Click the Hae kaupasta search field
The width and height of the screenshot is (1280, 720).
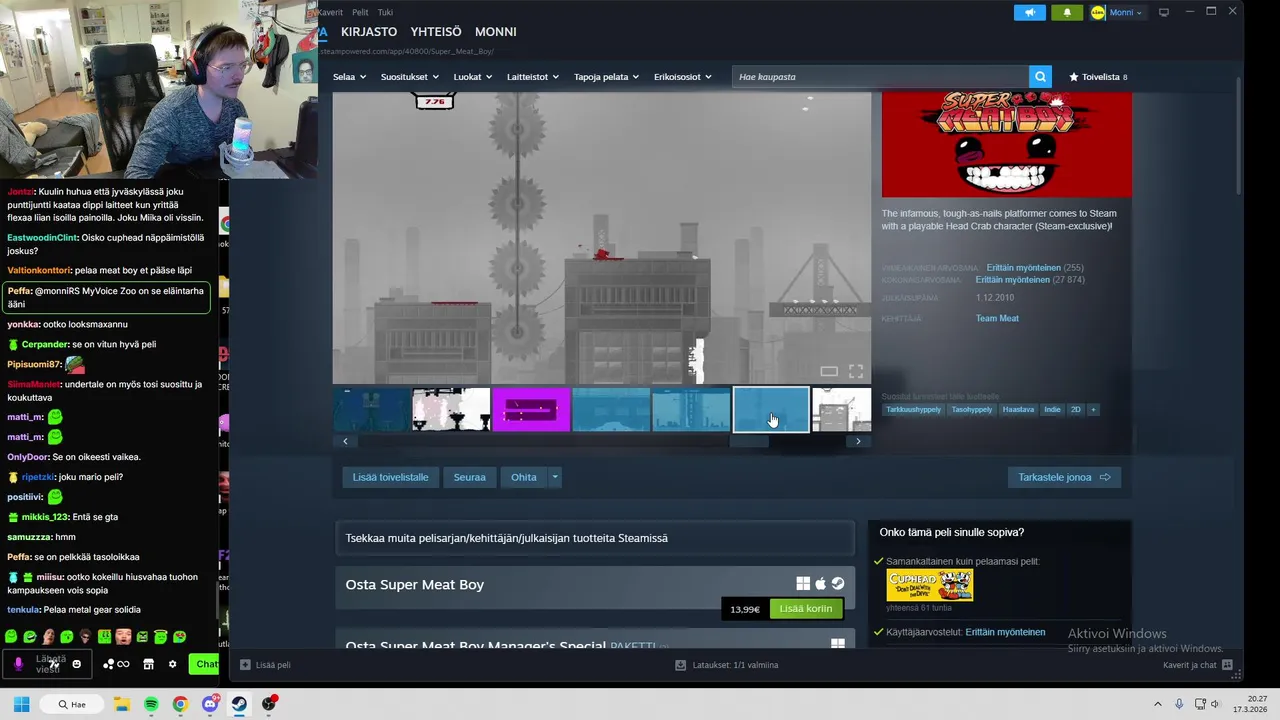pos(881,77)
